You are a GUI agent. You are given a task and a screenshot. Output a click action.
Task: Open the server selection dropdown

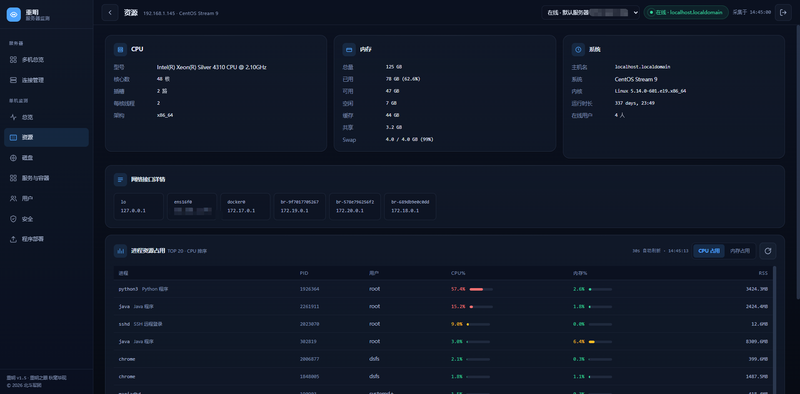click(590, 12)
